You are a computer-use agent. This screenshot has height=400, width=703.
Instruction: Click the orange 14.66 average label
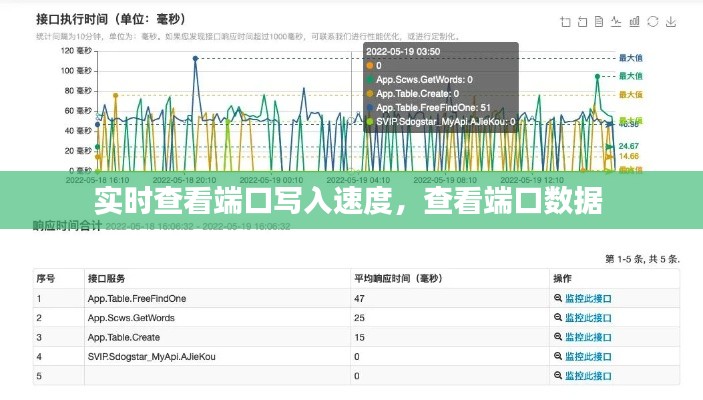coord(629,156)
